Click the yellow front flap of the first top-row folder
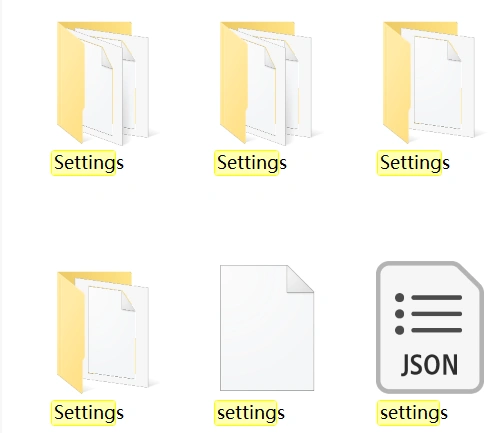 (70, 83)
